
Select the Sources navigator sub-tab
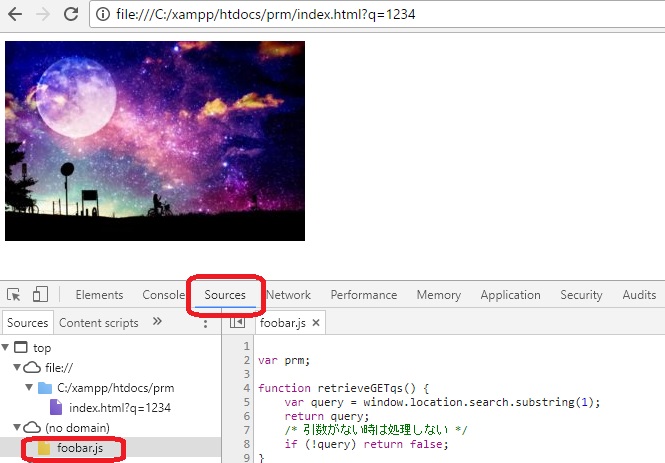tap(28, 323)
